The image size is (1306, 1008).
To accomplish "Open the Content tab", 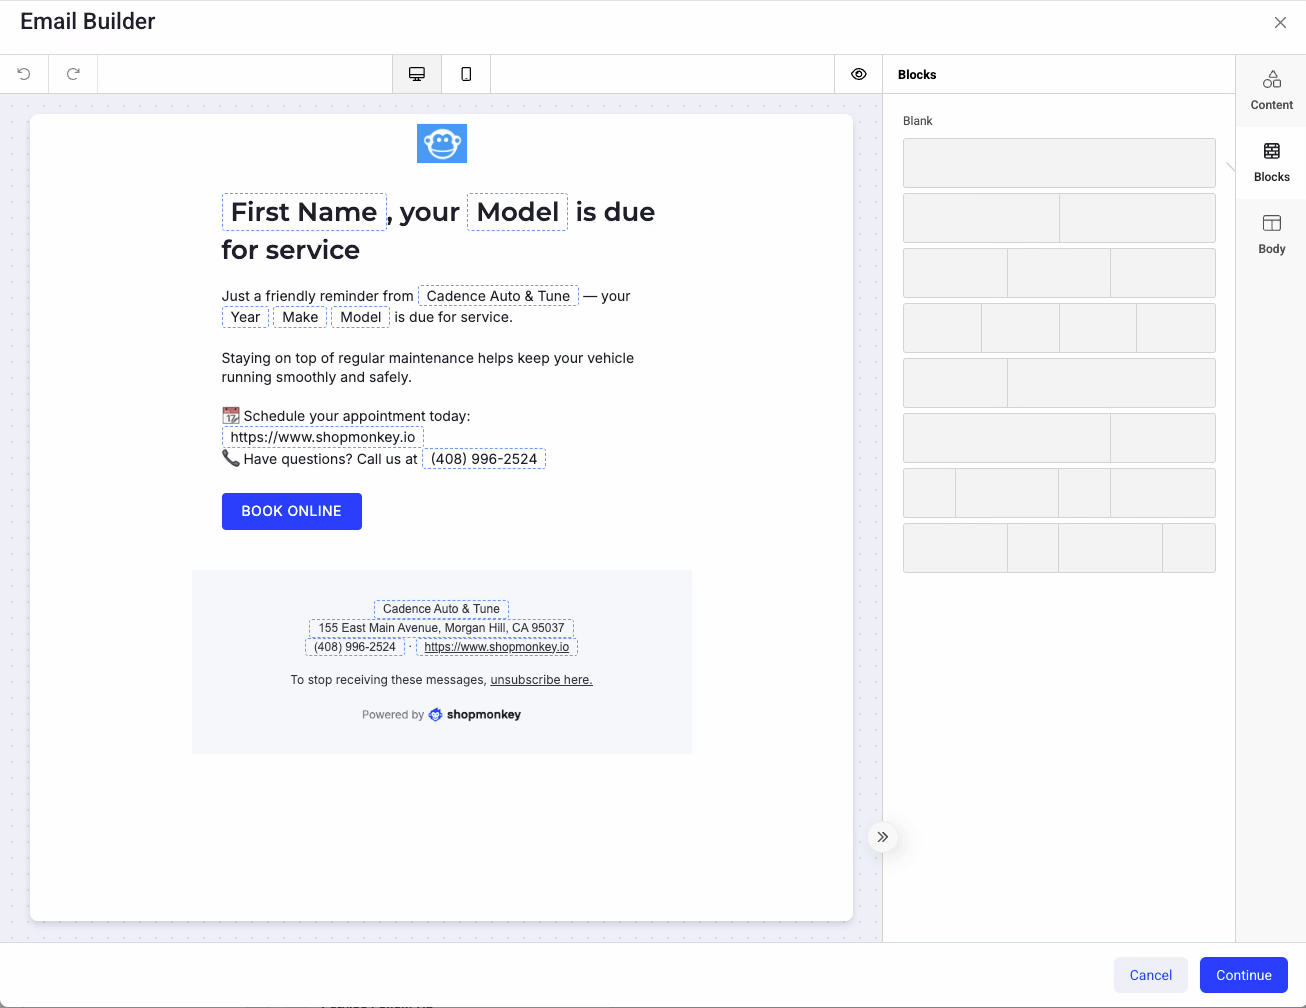I will coord(1271,90).
